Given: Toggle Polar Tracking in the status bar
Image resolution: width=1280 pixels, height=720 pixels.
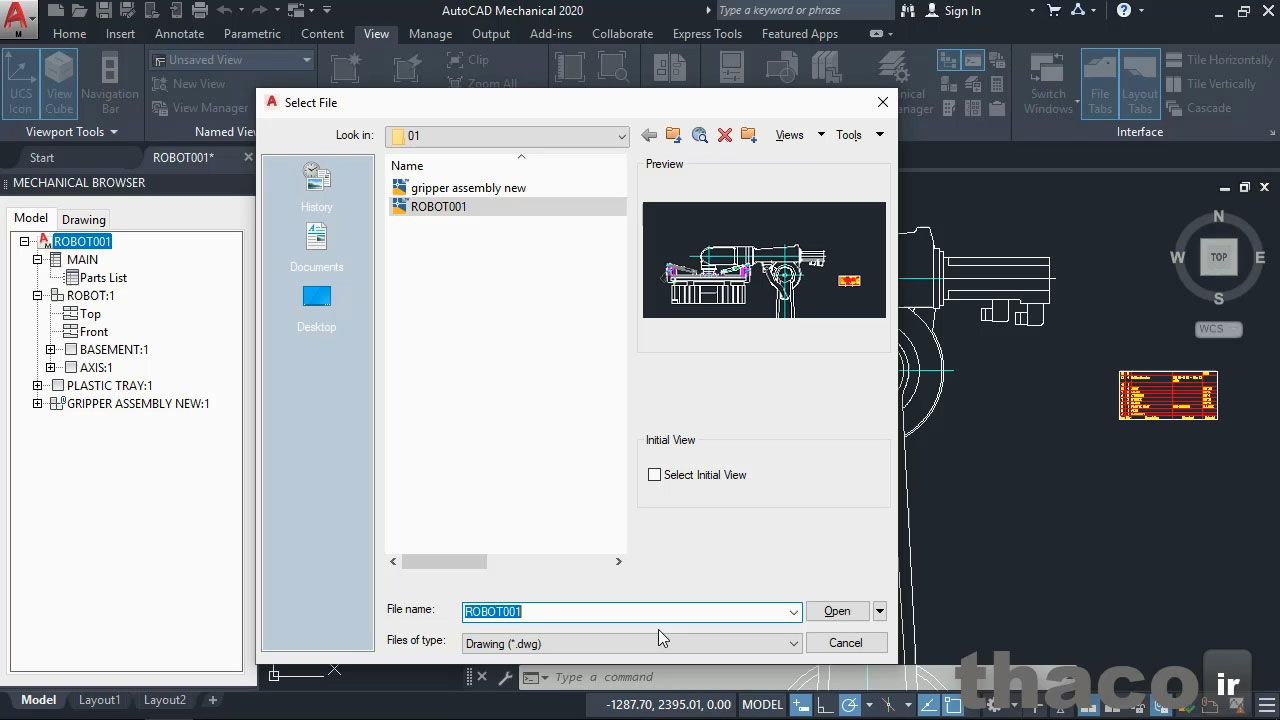Looking at the screenshot, I should click(849, 705).
